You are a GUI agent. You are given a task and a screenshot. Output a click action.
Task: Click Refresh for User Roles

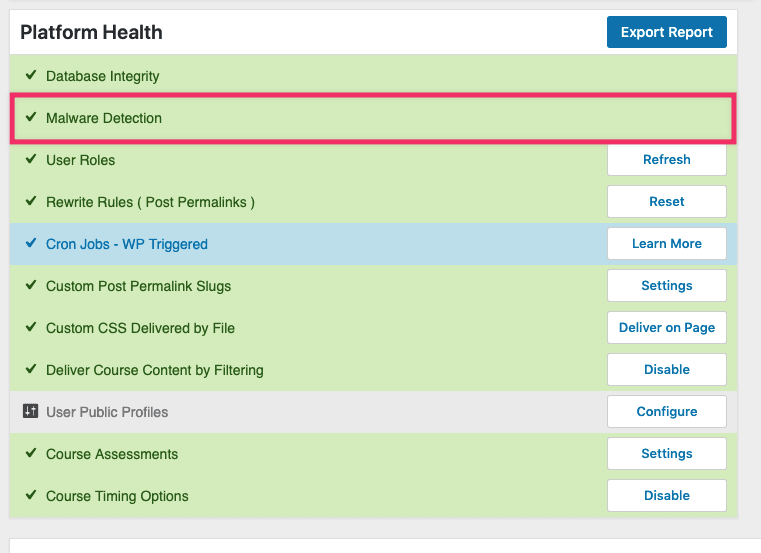tap(666, 159)
